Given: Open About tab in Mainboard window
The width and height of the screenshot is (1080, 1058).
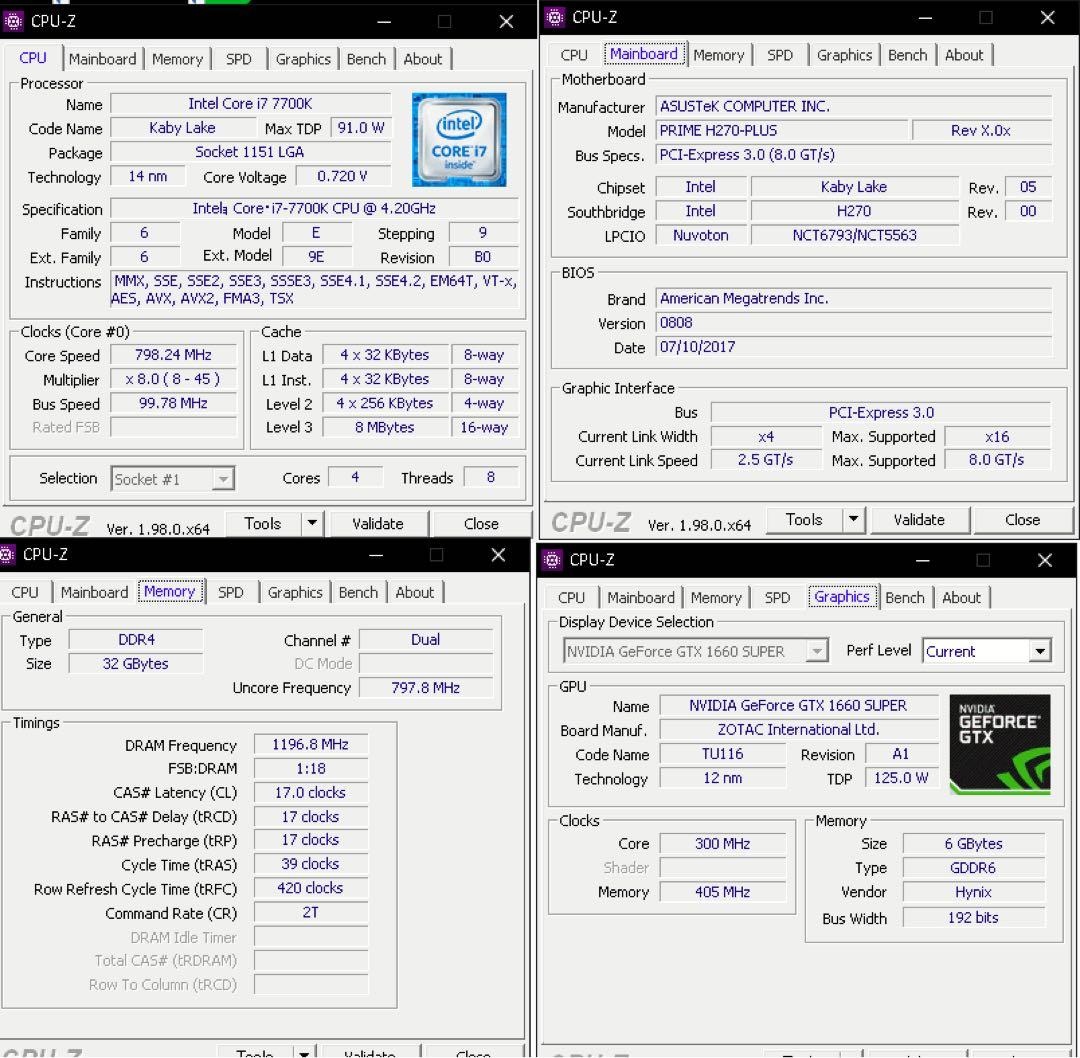Looking at the screenshot, I should [x=964, y=55].
